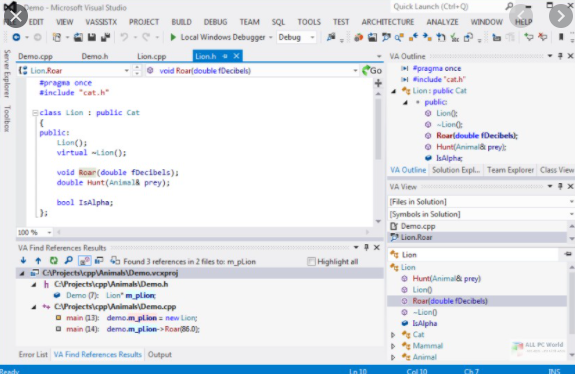575x374 pixels.
Task: Collapse the 'Lion : public Cat' outline node
Action: (394, 91)
